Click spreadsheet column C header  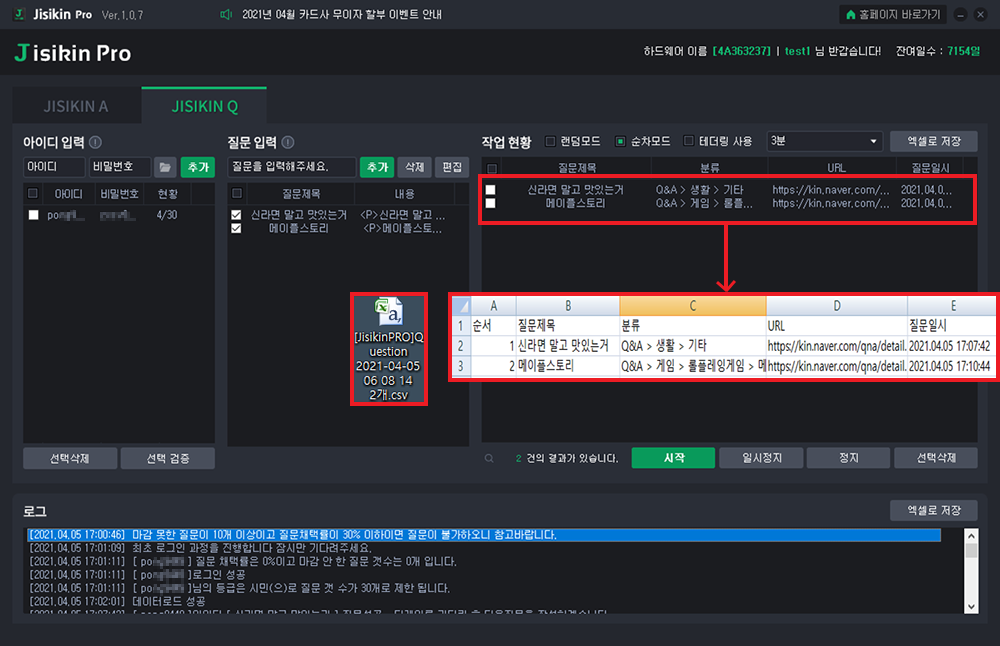(x=693, y=306)
